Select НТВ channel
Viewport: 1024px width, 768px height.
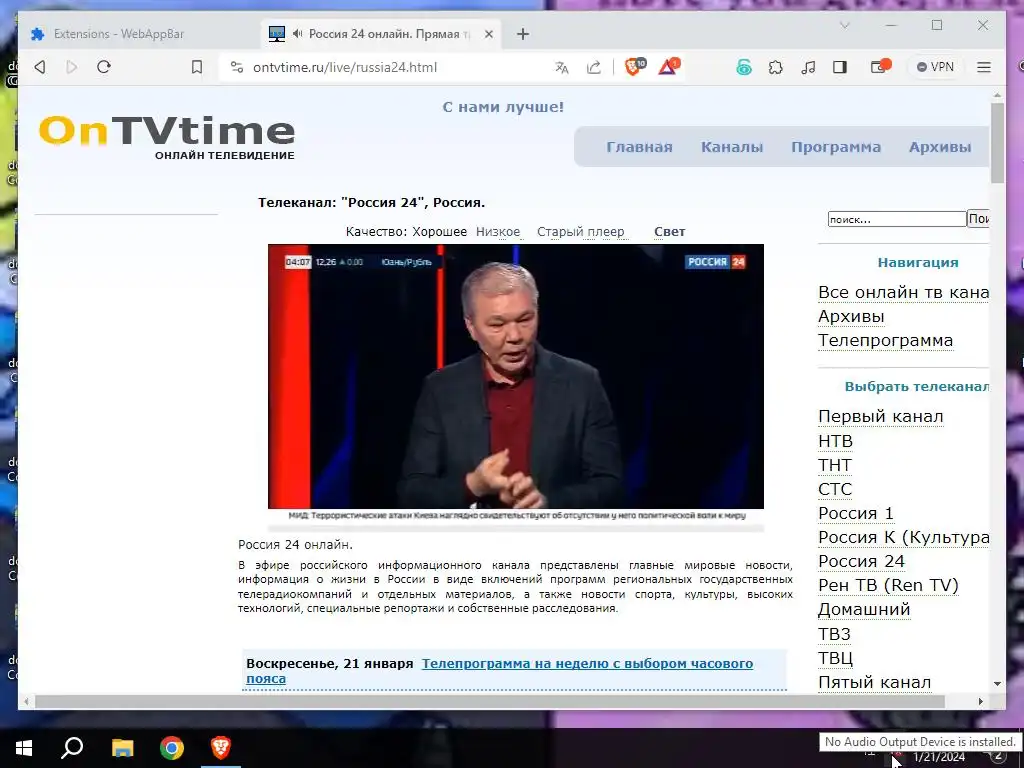(x=835, y=441)
